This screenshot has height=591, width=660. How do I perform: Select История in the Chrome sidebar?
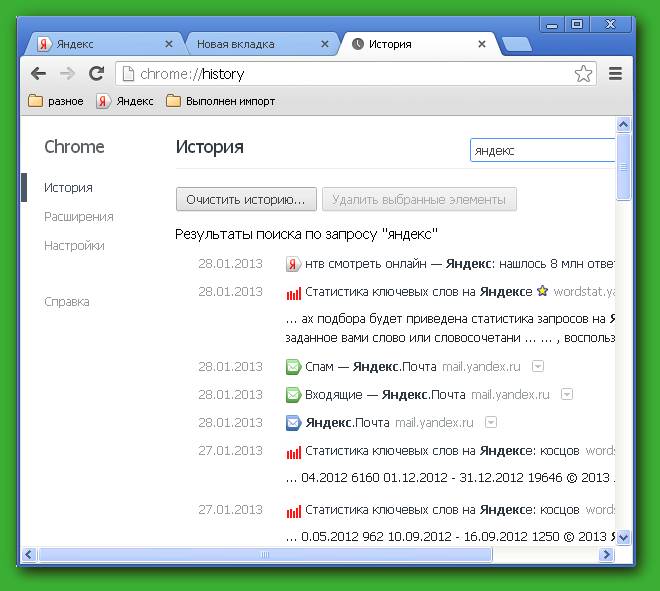68,188
